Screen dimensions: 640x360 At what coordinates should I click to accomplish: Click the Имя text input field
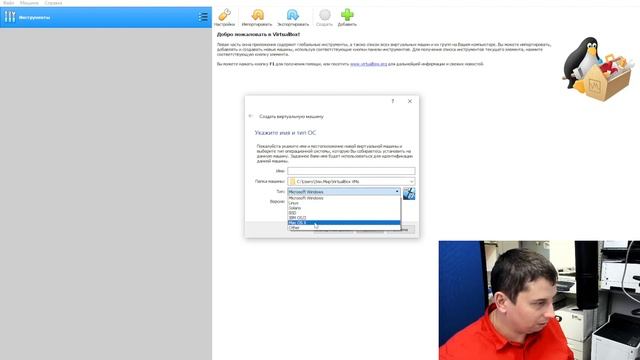(351, 171)
